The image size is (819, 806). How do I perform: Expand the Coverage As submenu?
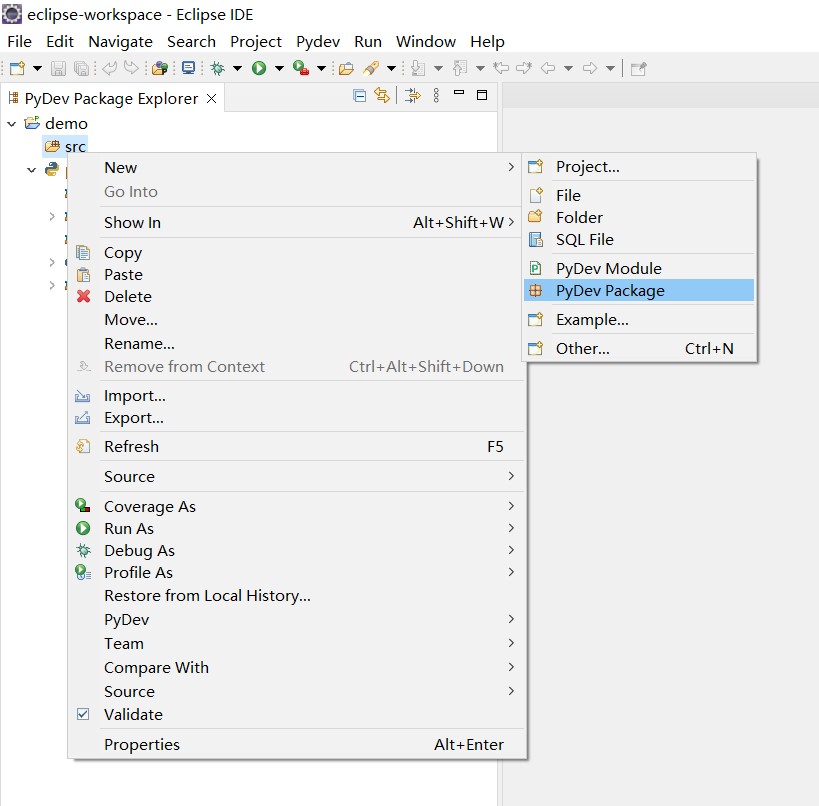pyautogui.click(x=297, y=507)
